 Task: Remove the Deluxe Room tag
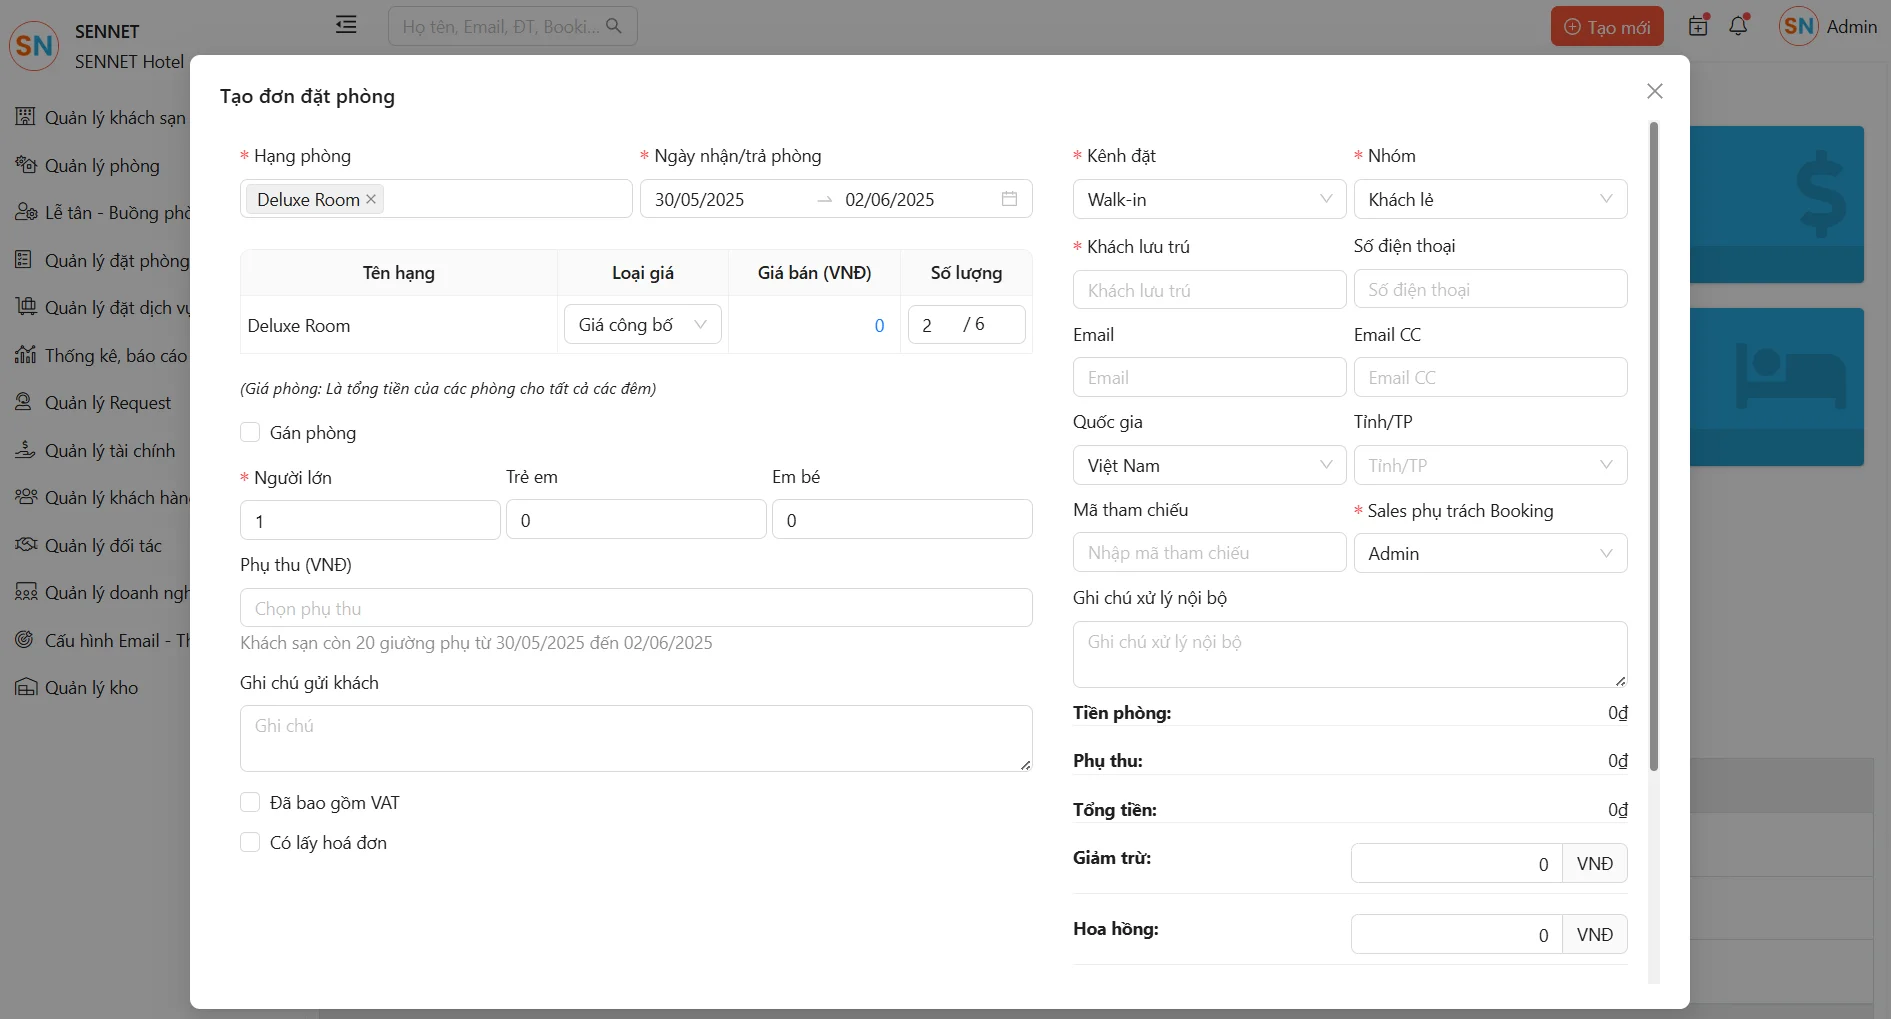pyautogui.click(x=371, y=199)
